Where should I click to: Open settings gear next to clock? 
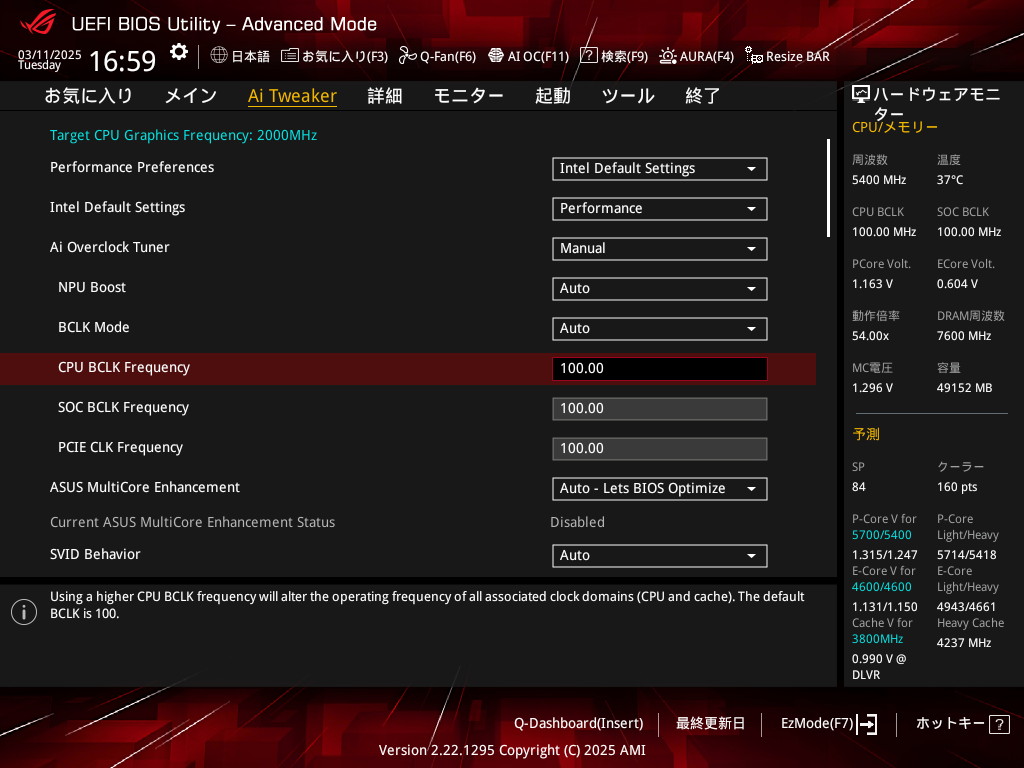[x=178, y=52]
